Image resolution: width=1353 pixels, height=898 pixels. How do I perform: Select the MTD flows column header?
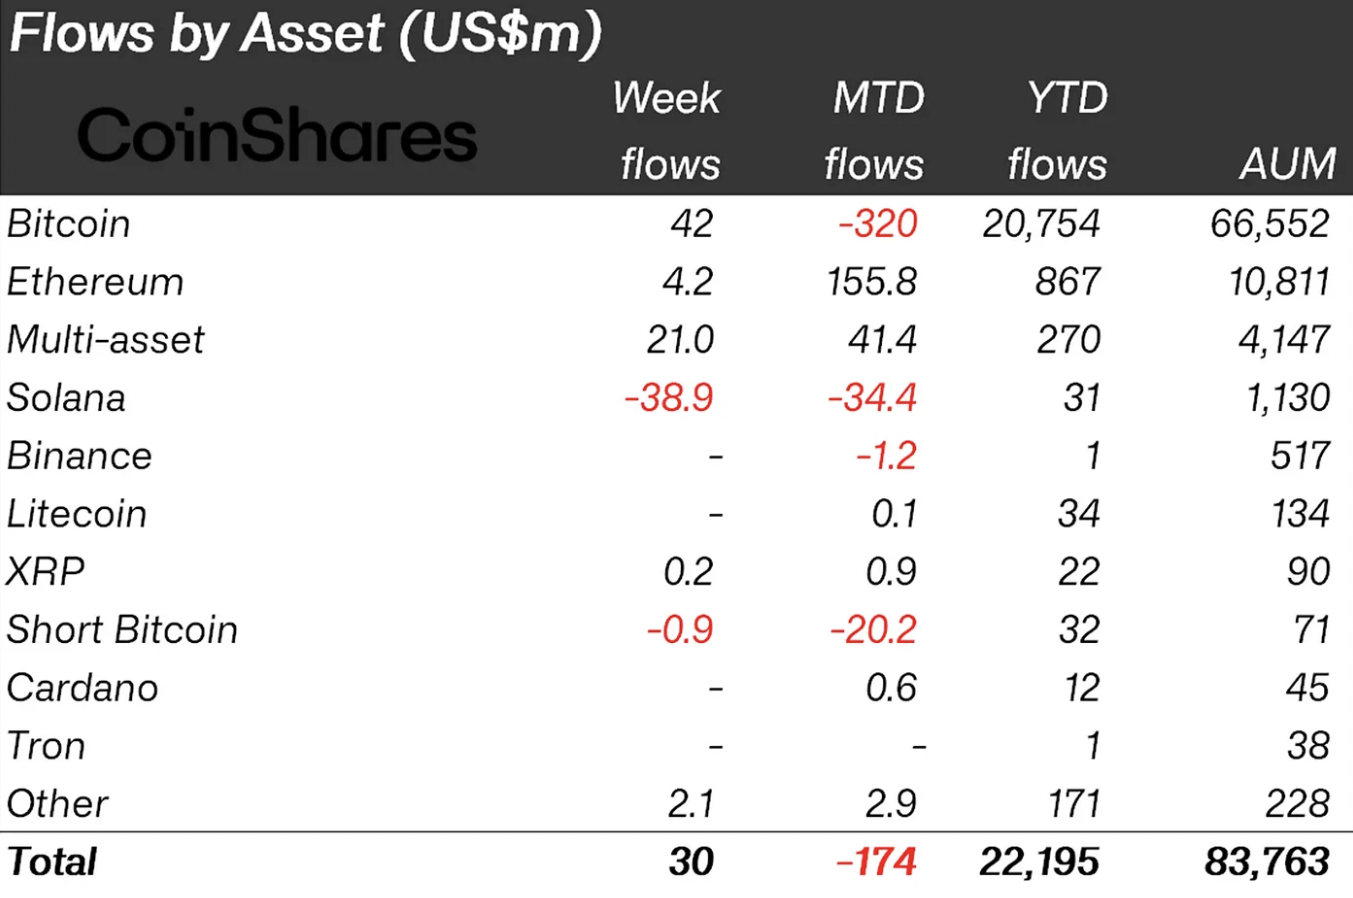(x=875, y=131)
